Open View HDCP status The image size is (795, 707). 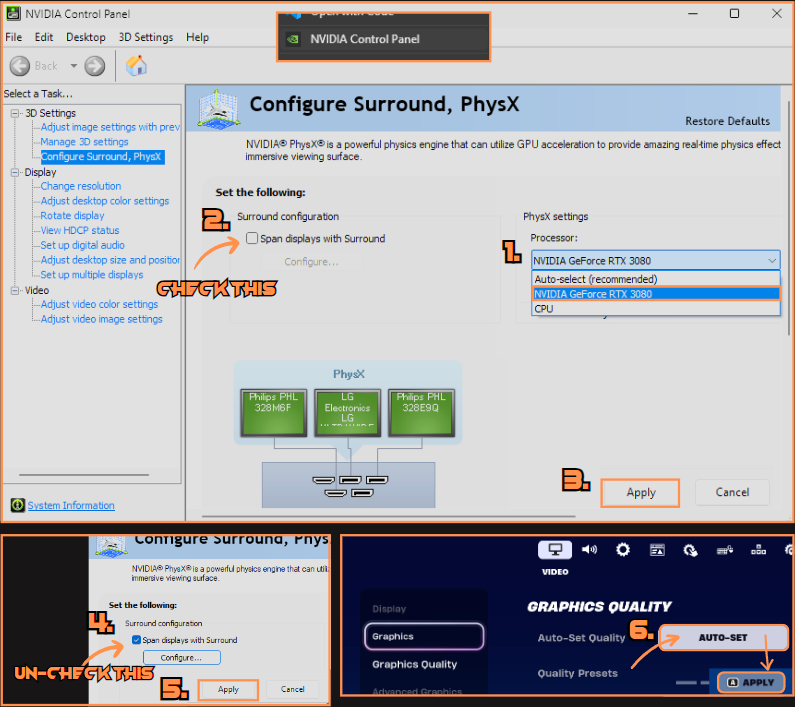click(x=80, y=230)
